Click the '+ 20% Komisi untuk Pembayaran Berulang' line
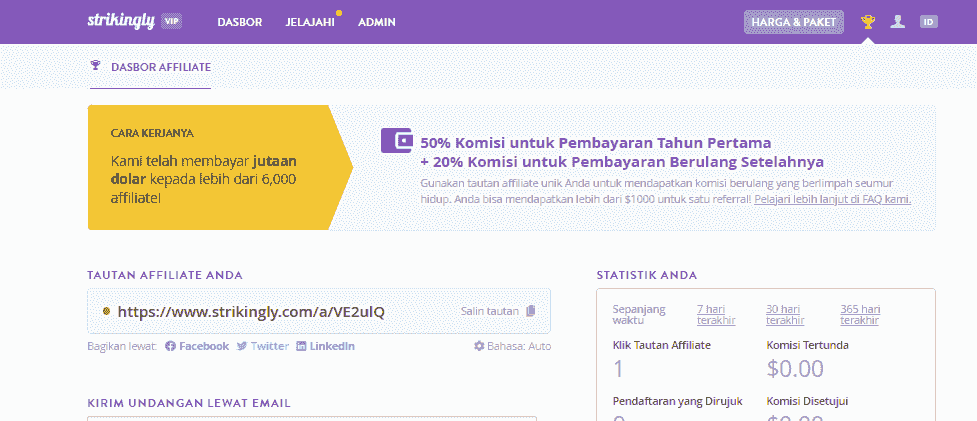The width and height of the screenshot is (977, 421). (622, 163)
